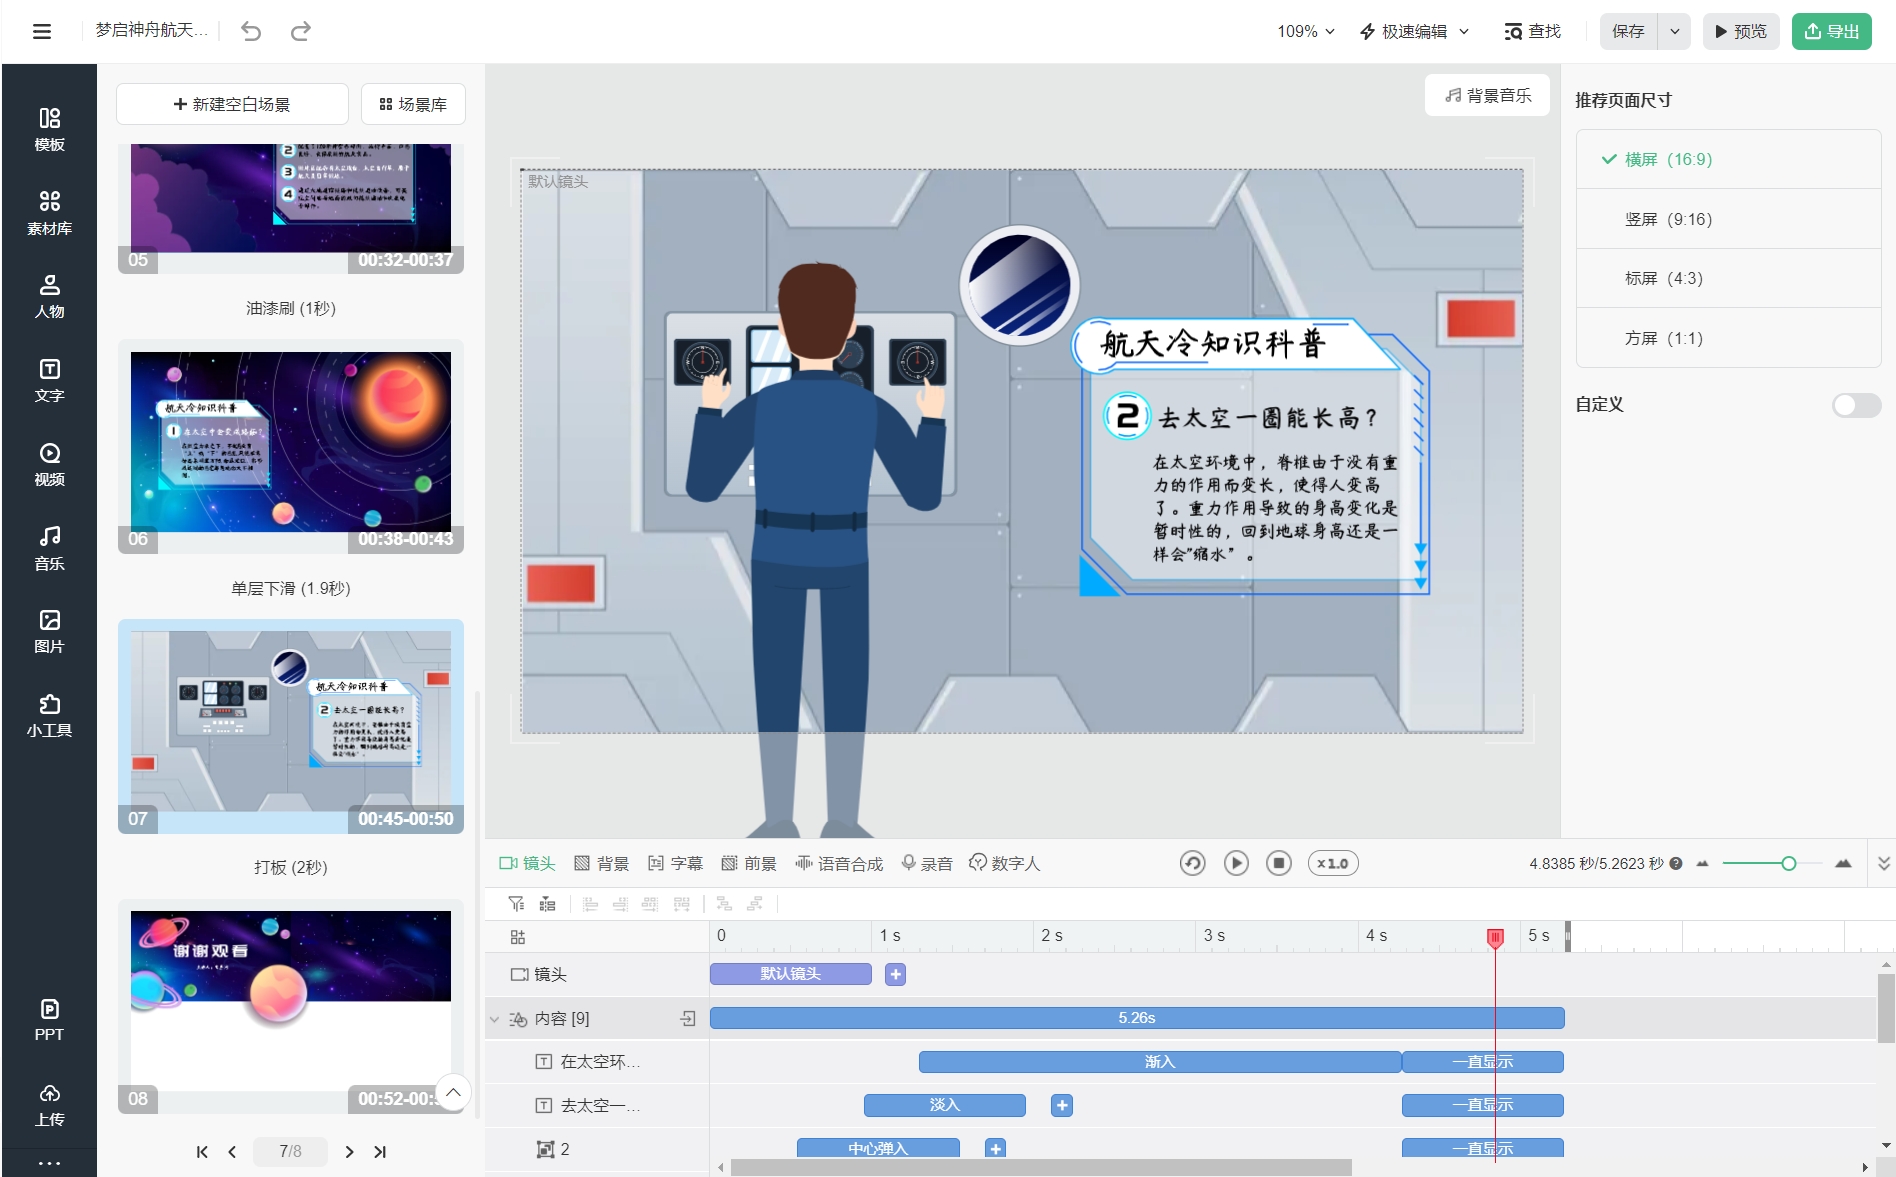The height and width of the screenshot is (1177, 1896).
Task: Select scene 06 thumbnail
Action: pyautogui.click(x=291, y=447)
